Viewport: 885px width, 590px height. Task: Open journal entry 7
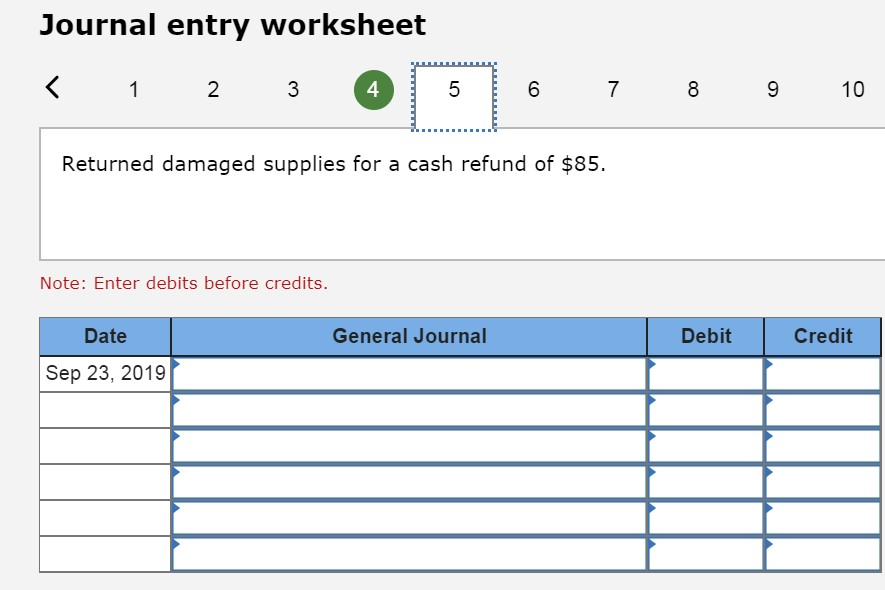click(613, 89)
